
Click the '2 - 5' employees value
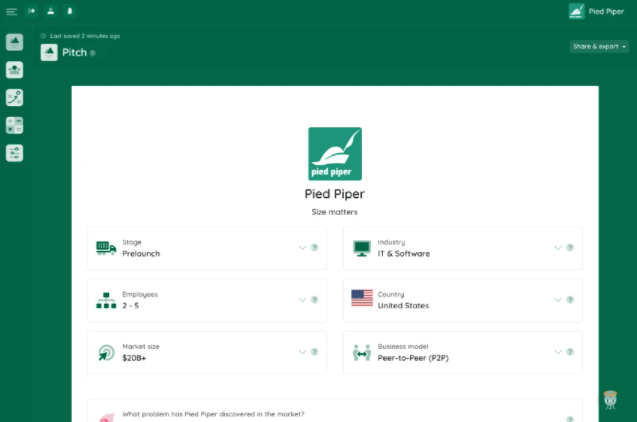click(x=130, y=305)
